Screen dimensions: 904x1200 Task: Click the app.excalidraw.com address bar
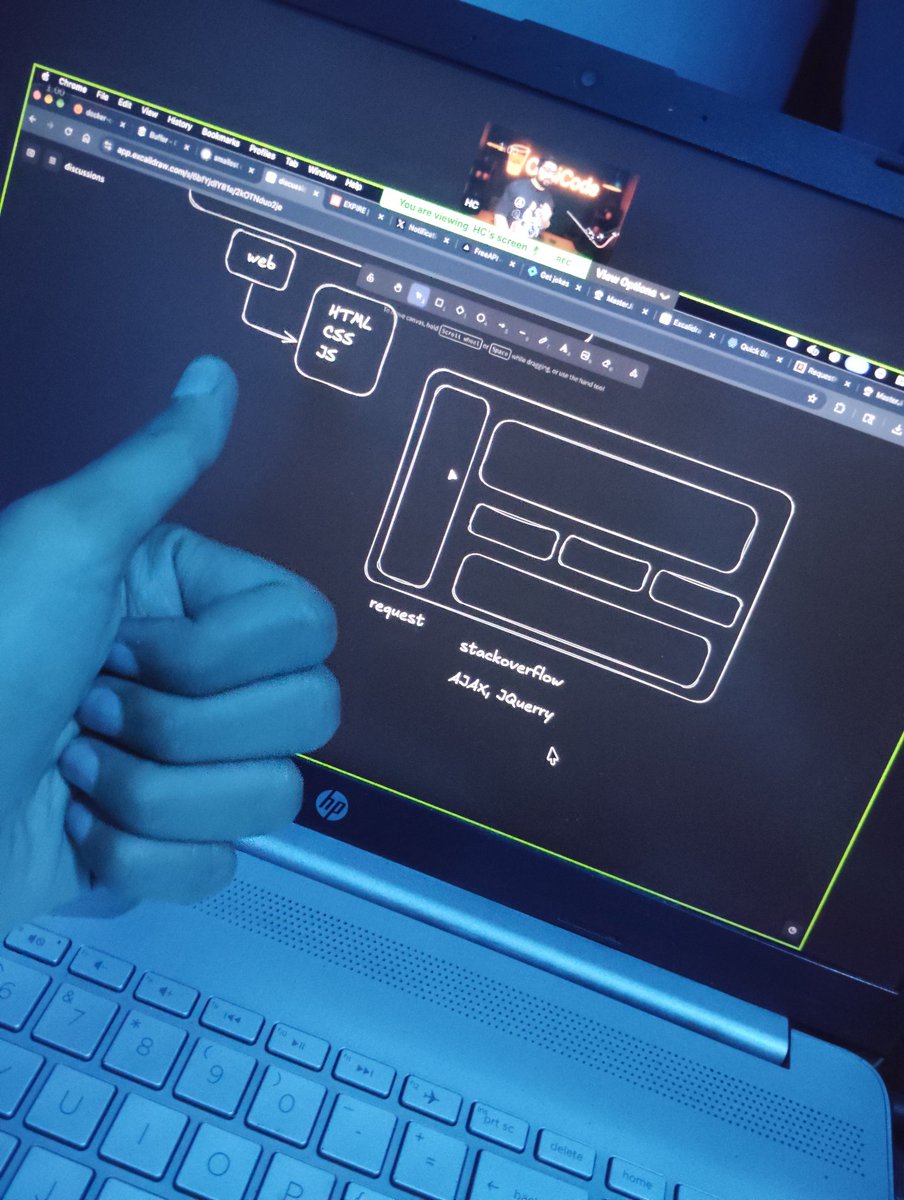[x=460, y=272]
